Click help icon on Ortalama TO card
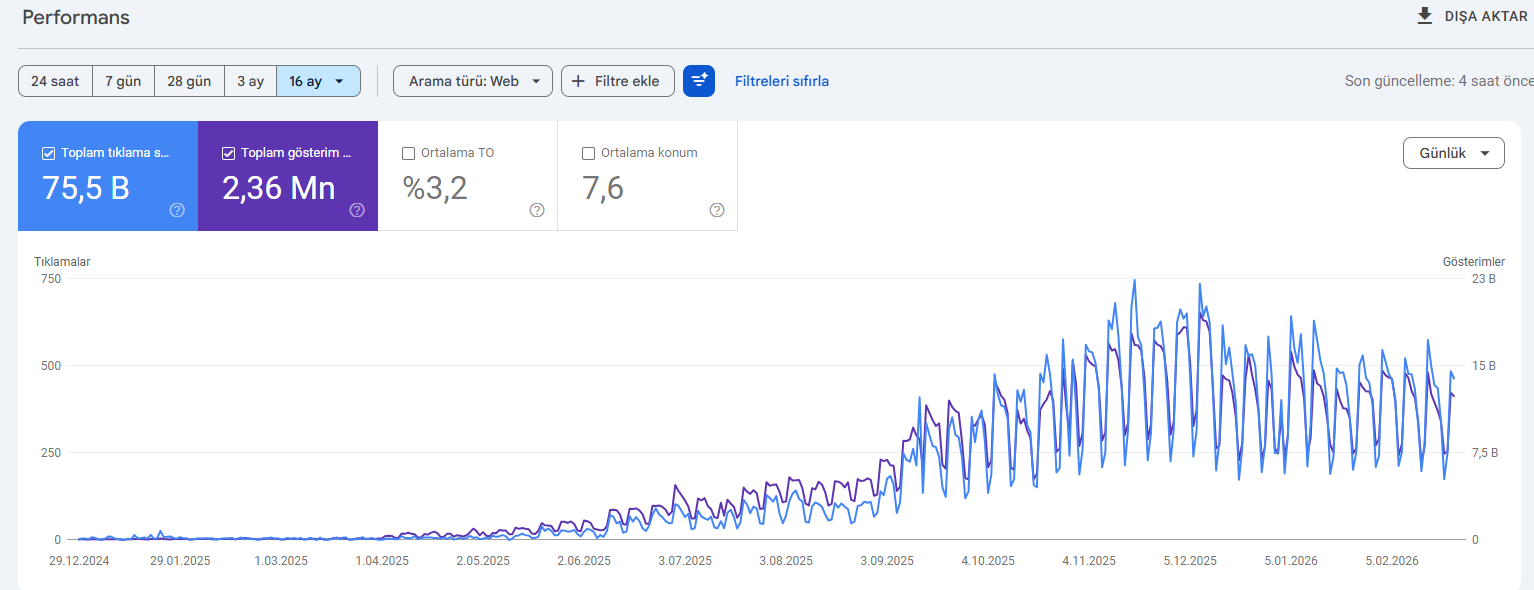 [537, 210]
